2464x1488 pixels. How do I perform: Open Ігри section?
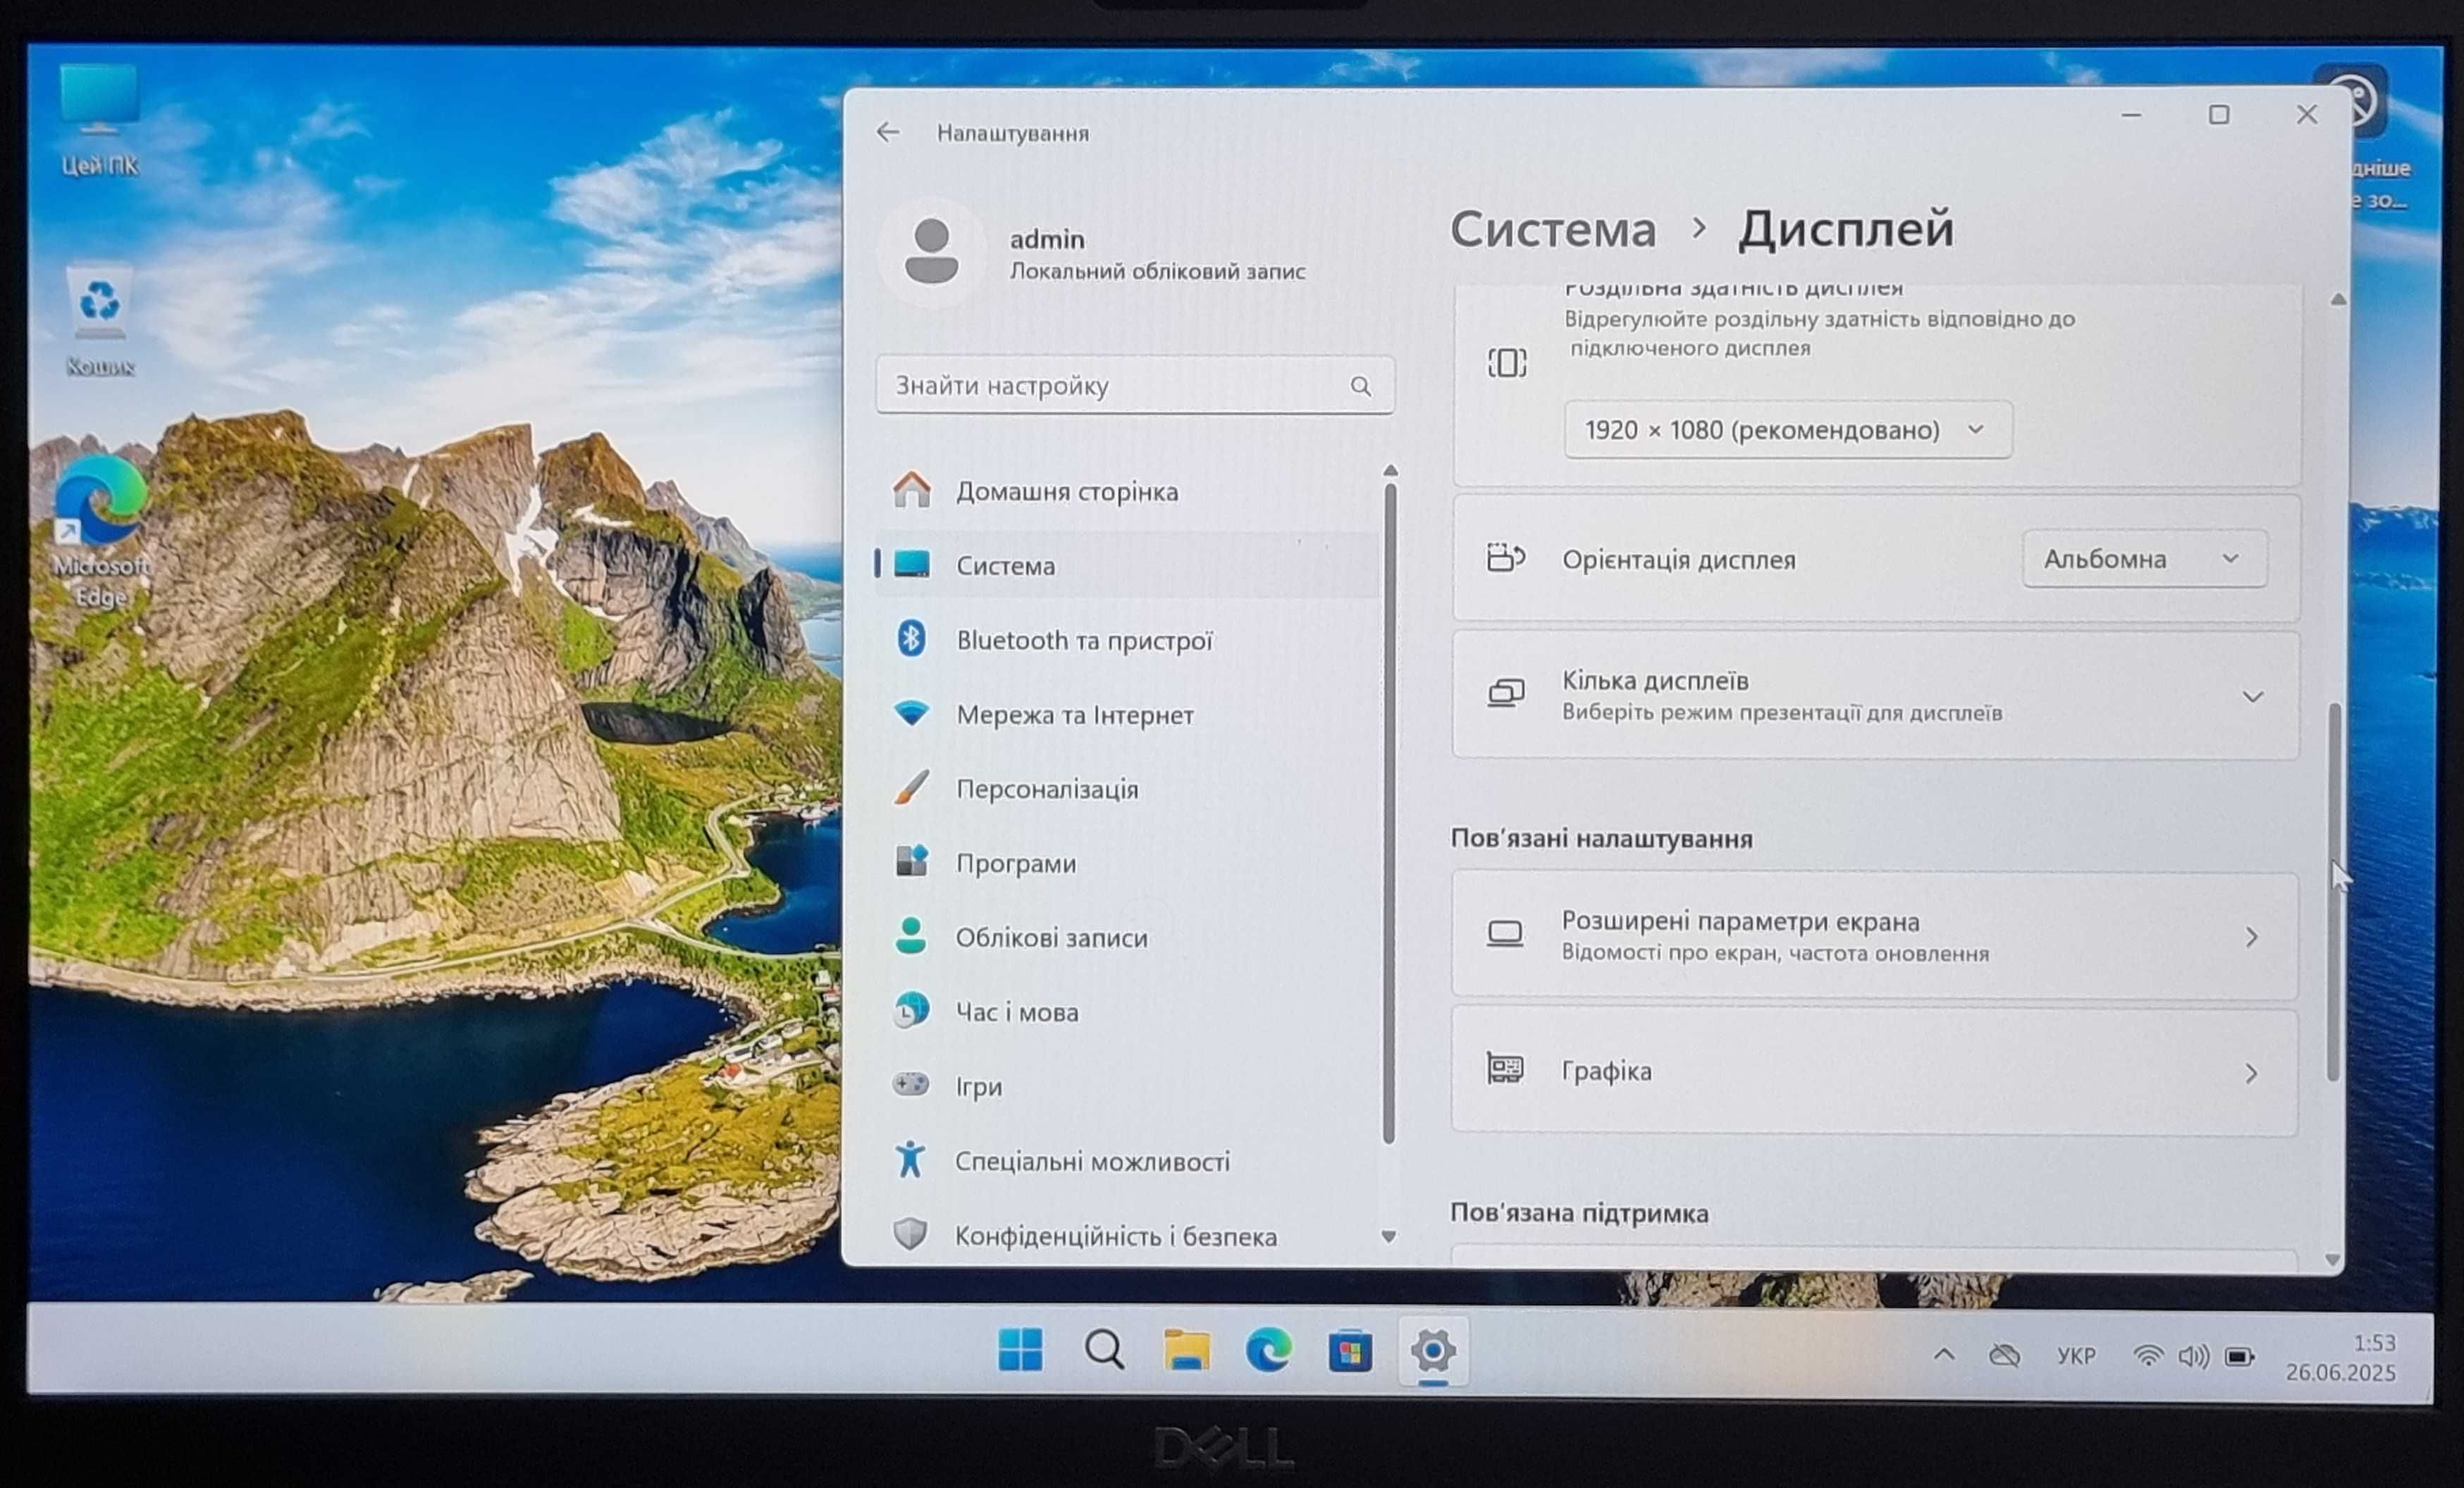point(1128,1086)
